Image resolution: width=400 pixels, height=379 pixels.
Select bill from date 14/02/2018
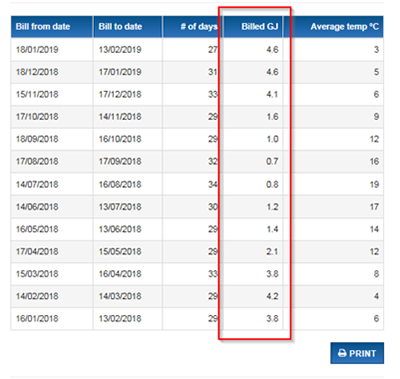[x=37, y=296]
